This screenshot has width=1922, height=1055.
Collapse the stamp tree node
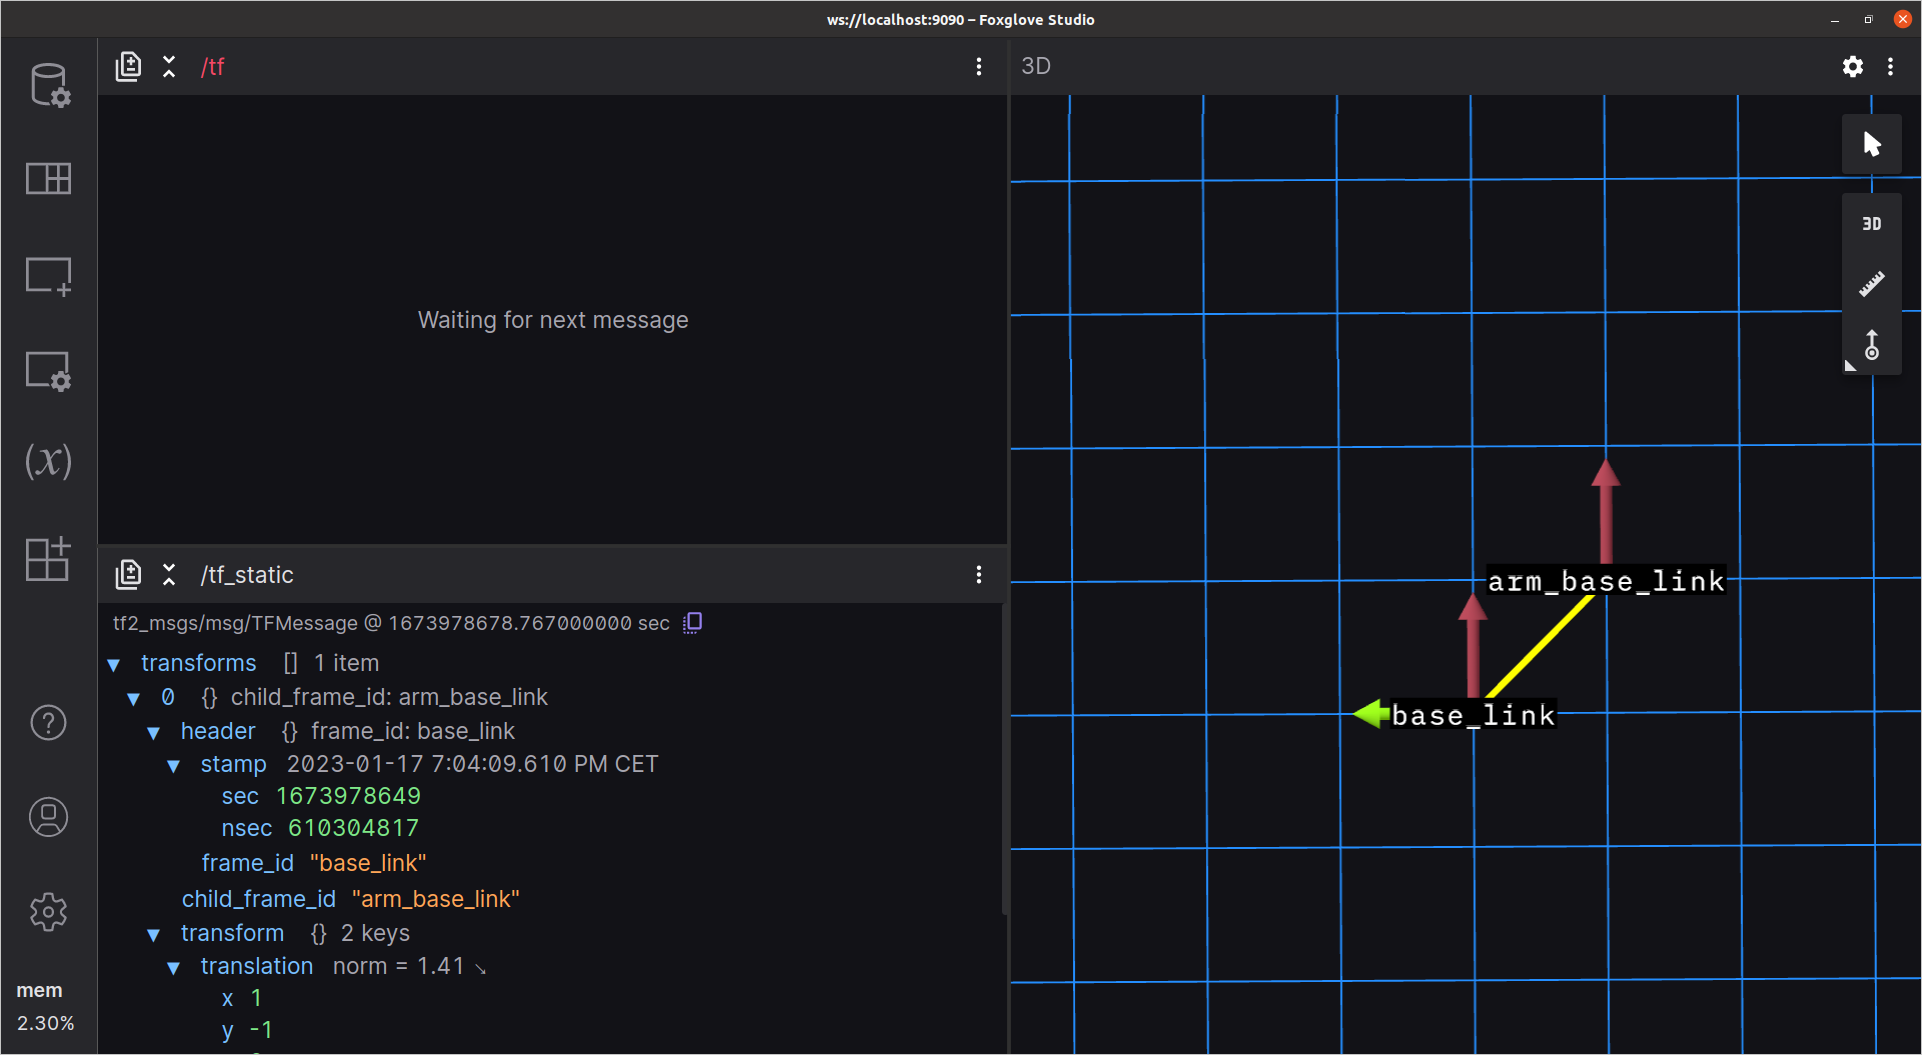pyautogui.click(x=174, y=766)
